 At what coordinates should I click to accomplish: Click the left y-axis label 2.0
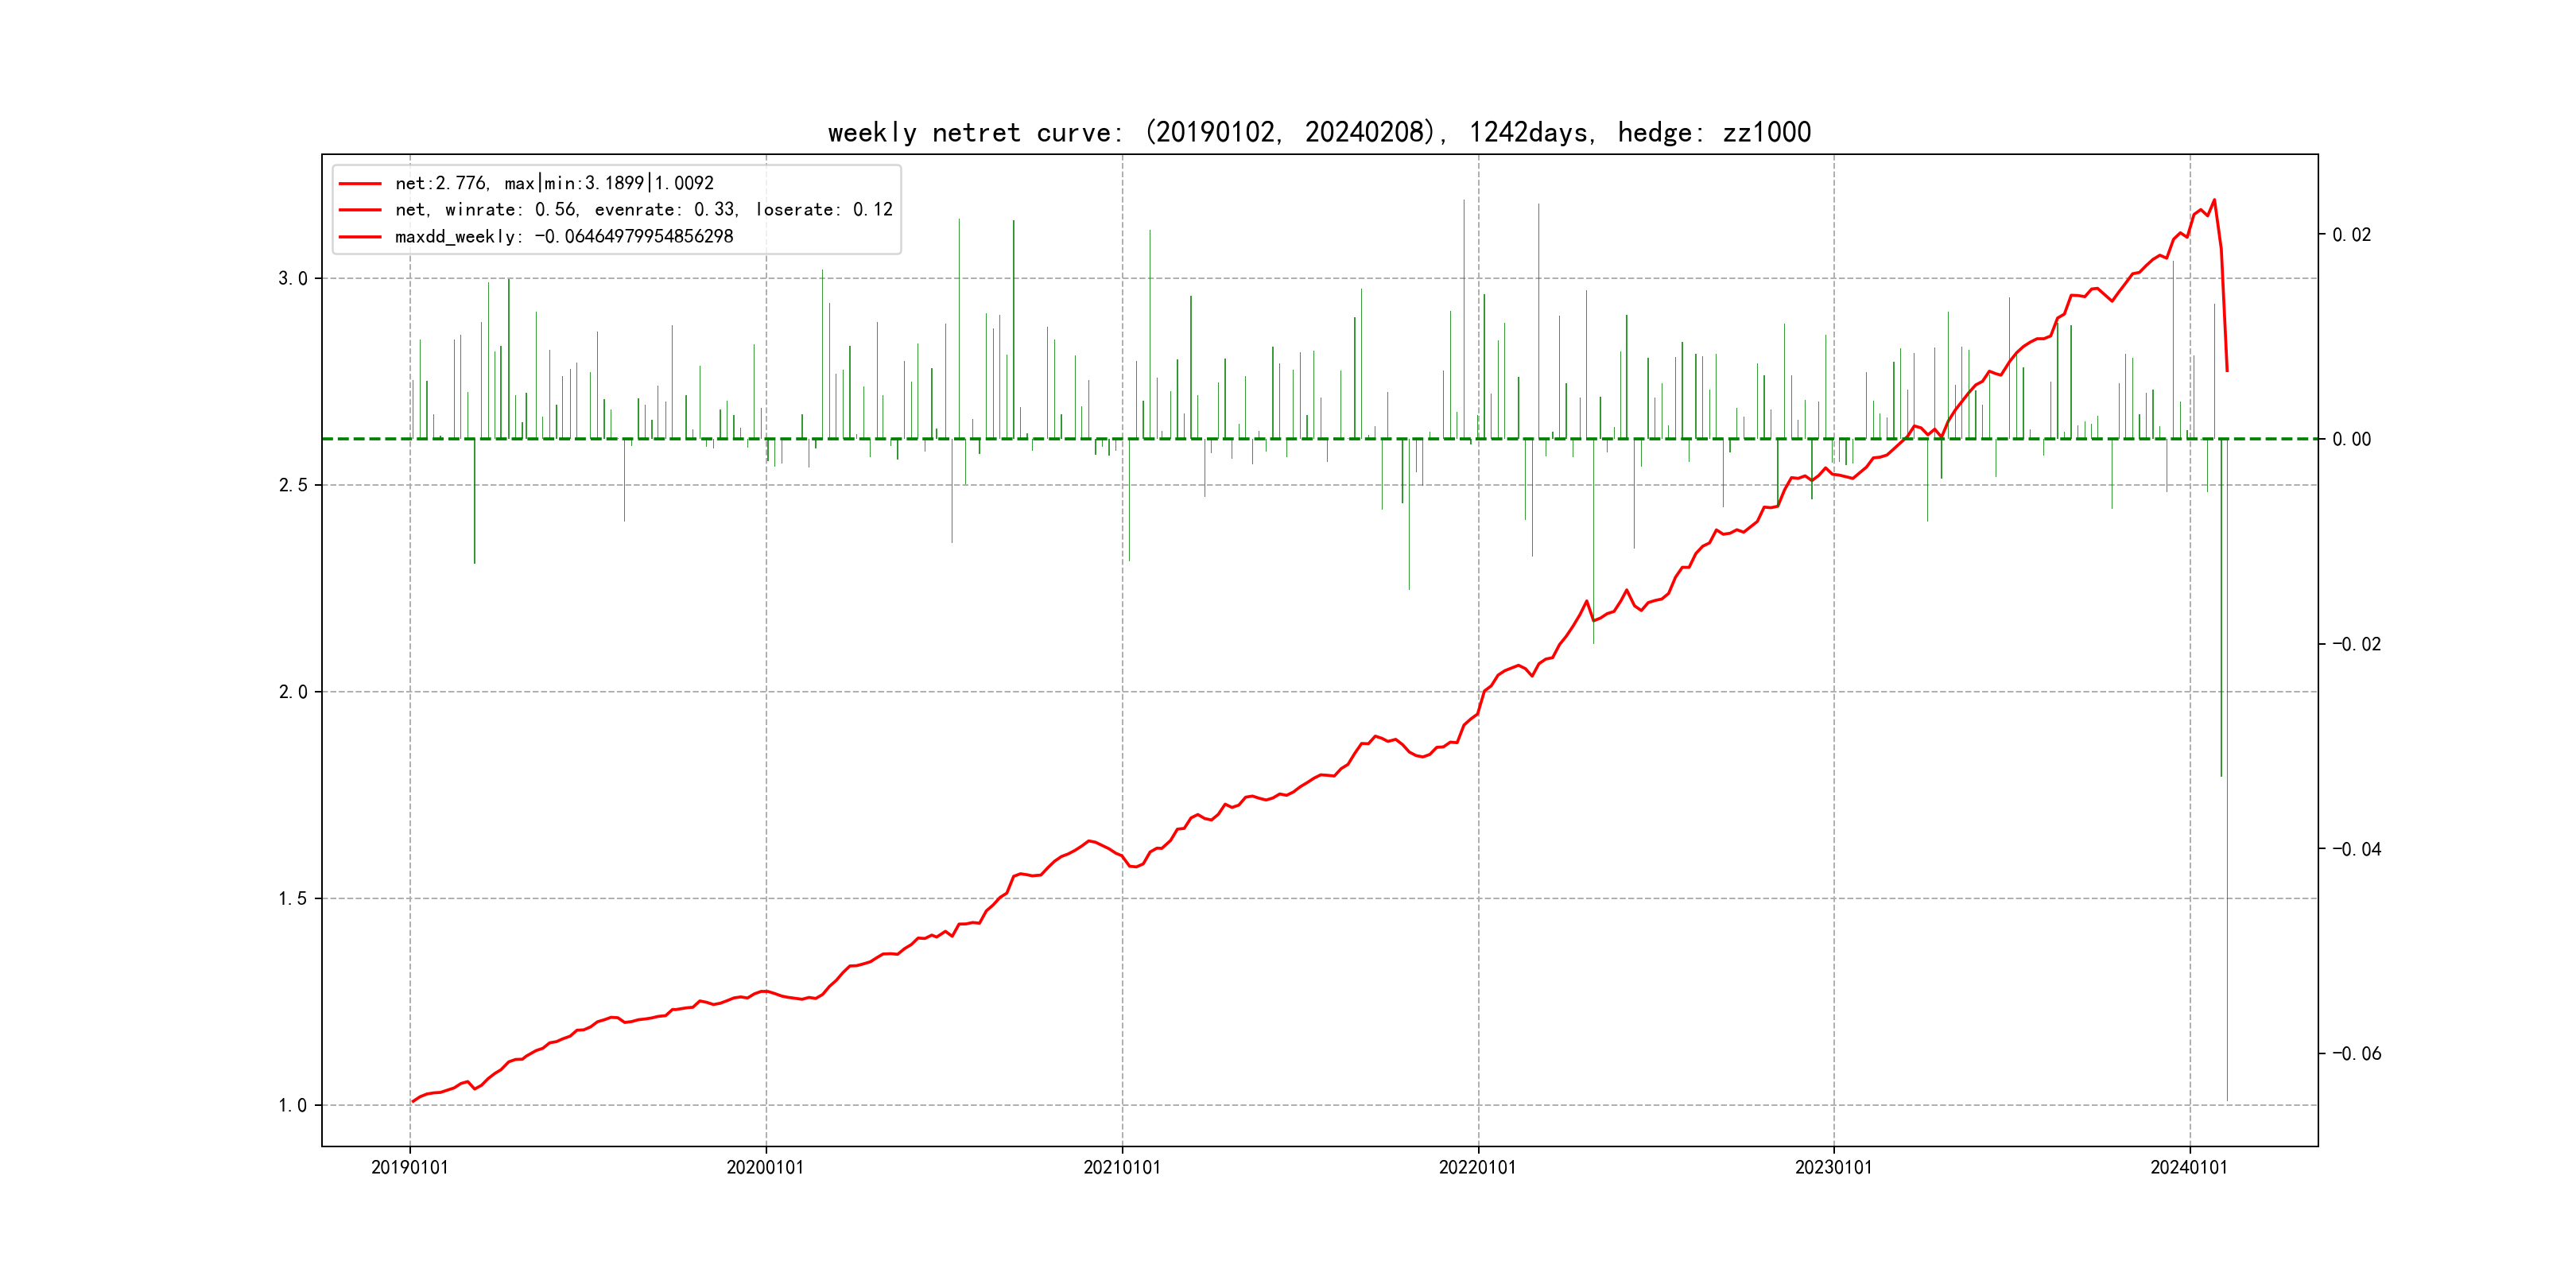[292, 692]
